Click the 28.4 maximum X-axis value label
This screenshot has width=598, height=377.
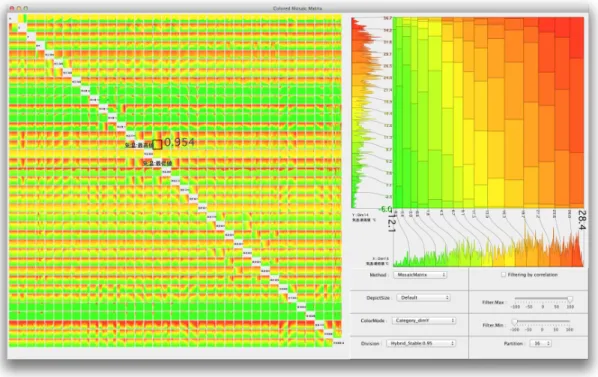[x=582, y=220]
